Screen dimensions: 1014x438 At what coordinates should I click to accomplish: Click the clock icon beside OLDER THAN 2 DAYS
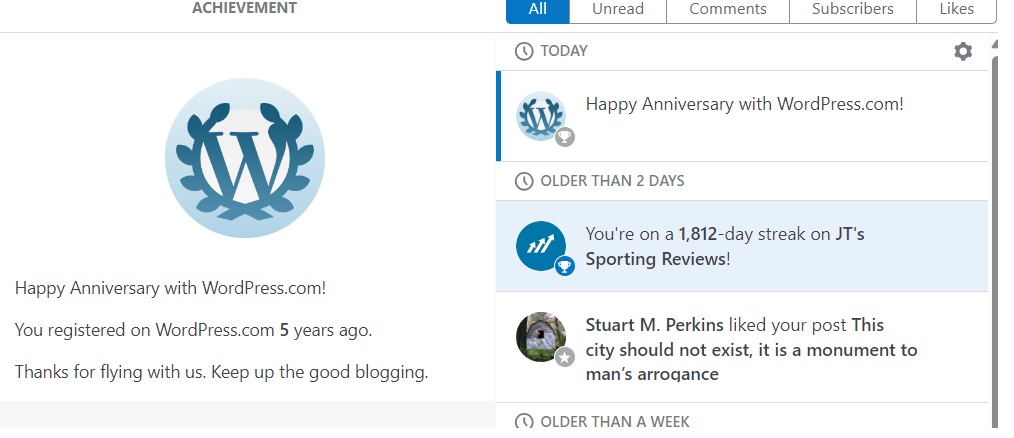[x=524, y=181]
